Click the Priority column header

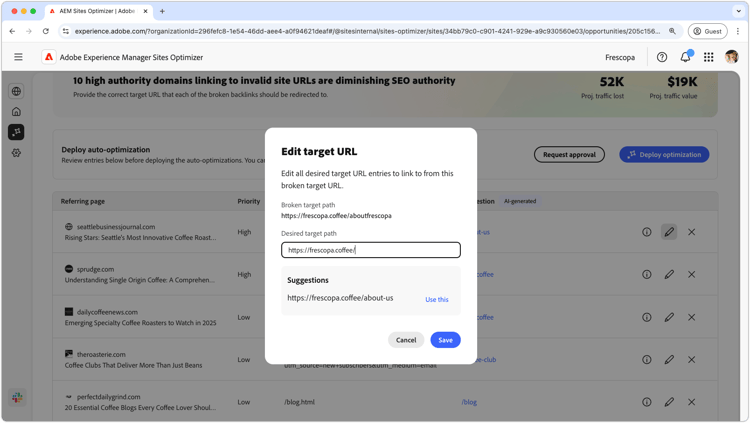(x=249, y=201)
